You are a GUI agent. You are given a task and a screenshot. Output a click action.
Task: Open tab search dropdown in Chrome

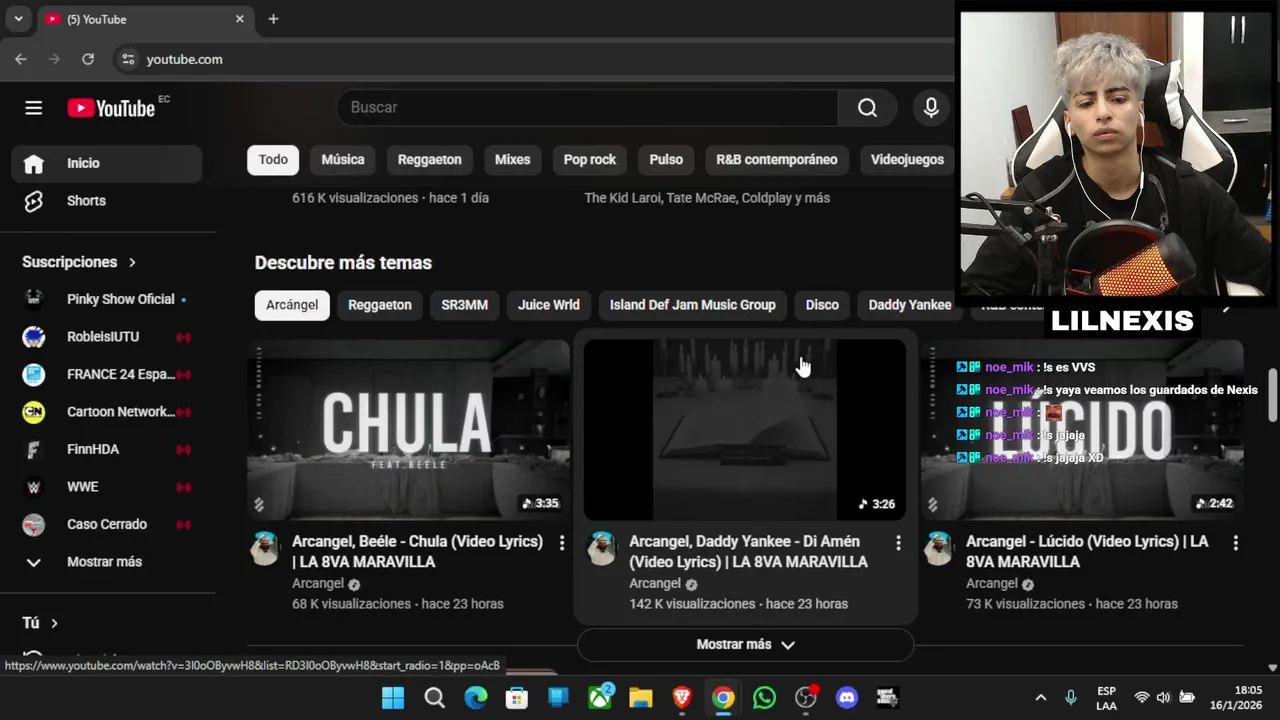coord(18,19)
